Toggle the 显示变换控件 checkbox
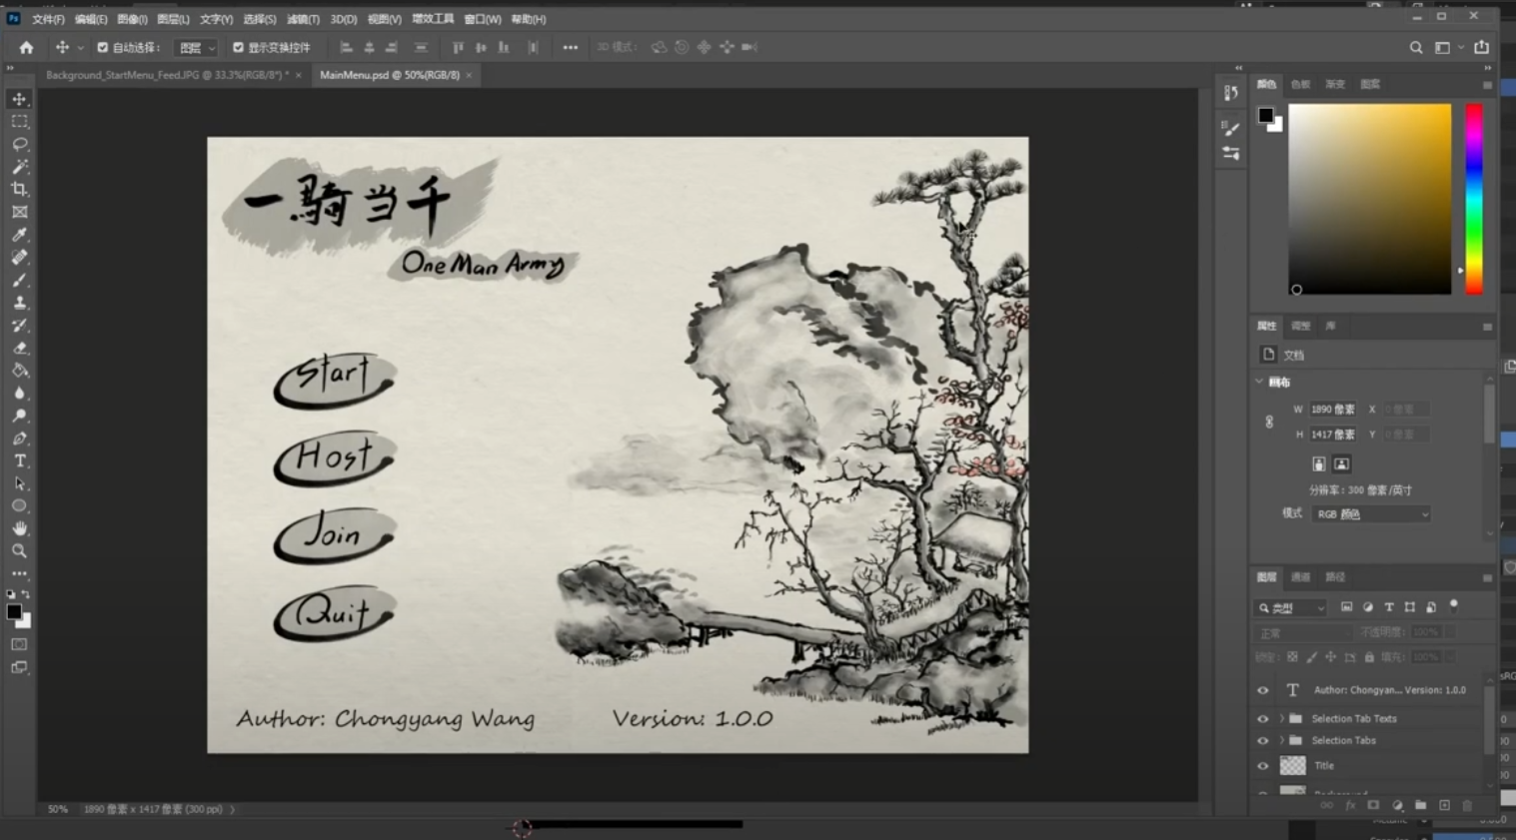 [x=238, y=47]
